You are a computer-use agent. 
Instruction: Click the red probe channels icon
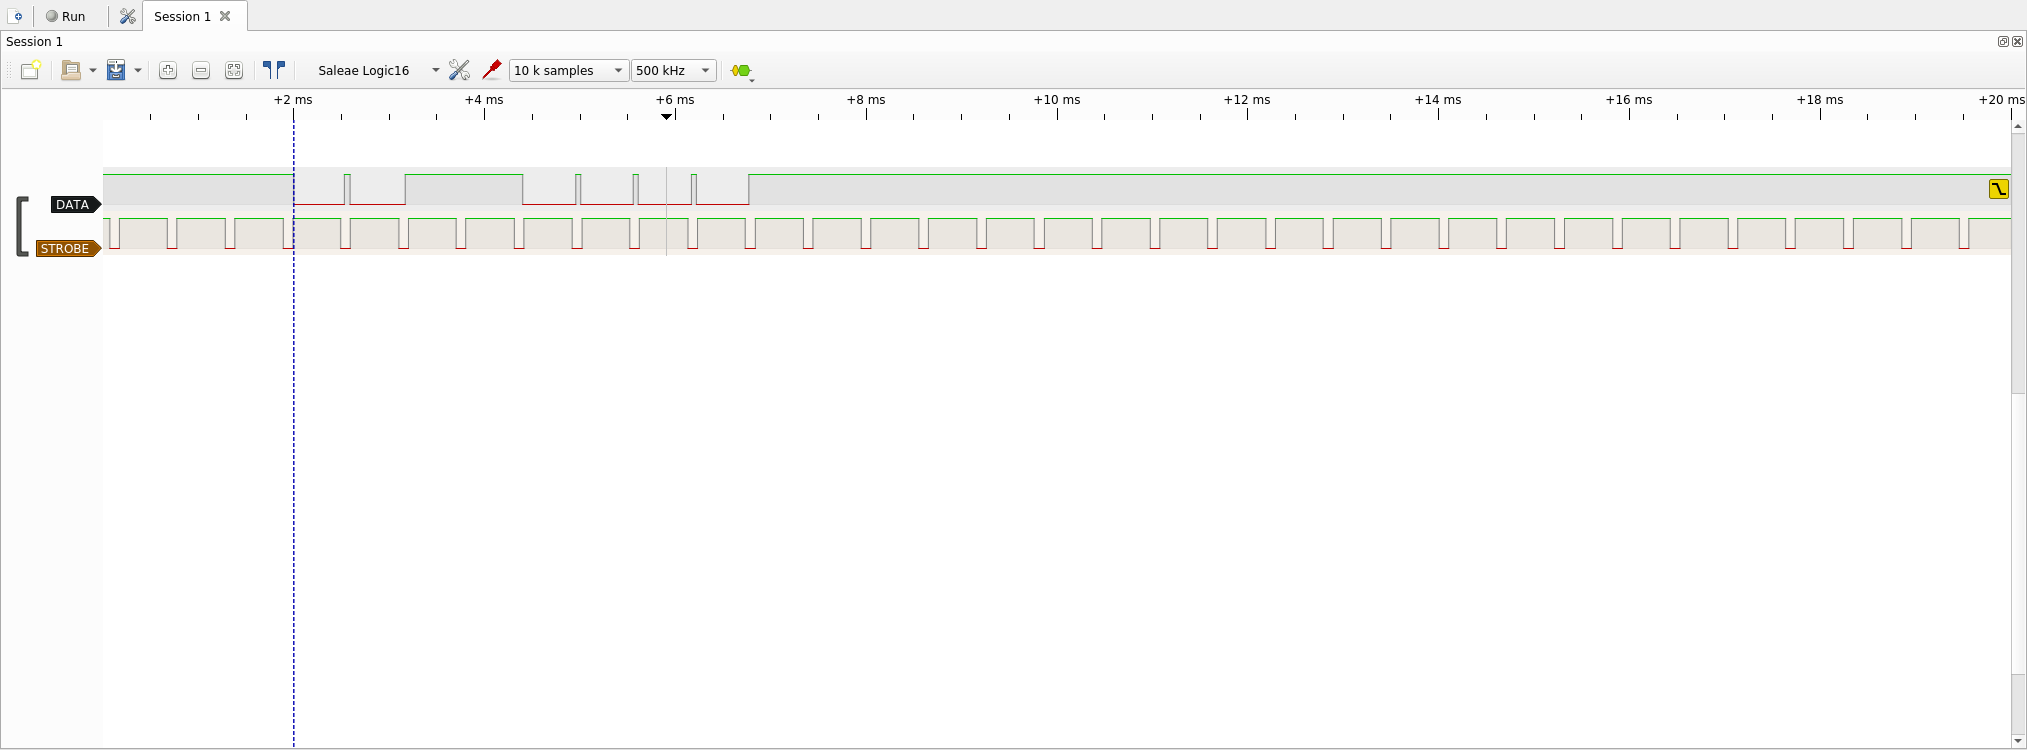pos(491,70)
